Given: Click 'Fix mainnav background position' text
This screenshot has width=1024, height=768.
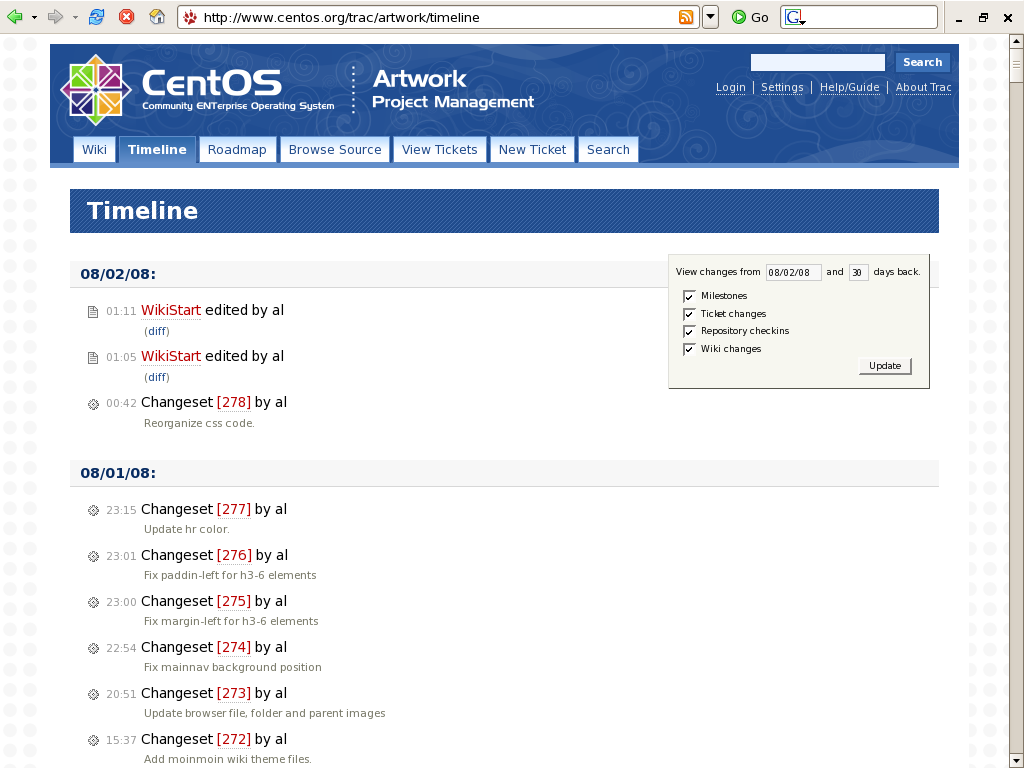Looking at the screenshot, I should (232, 667).
